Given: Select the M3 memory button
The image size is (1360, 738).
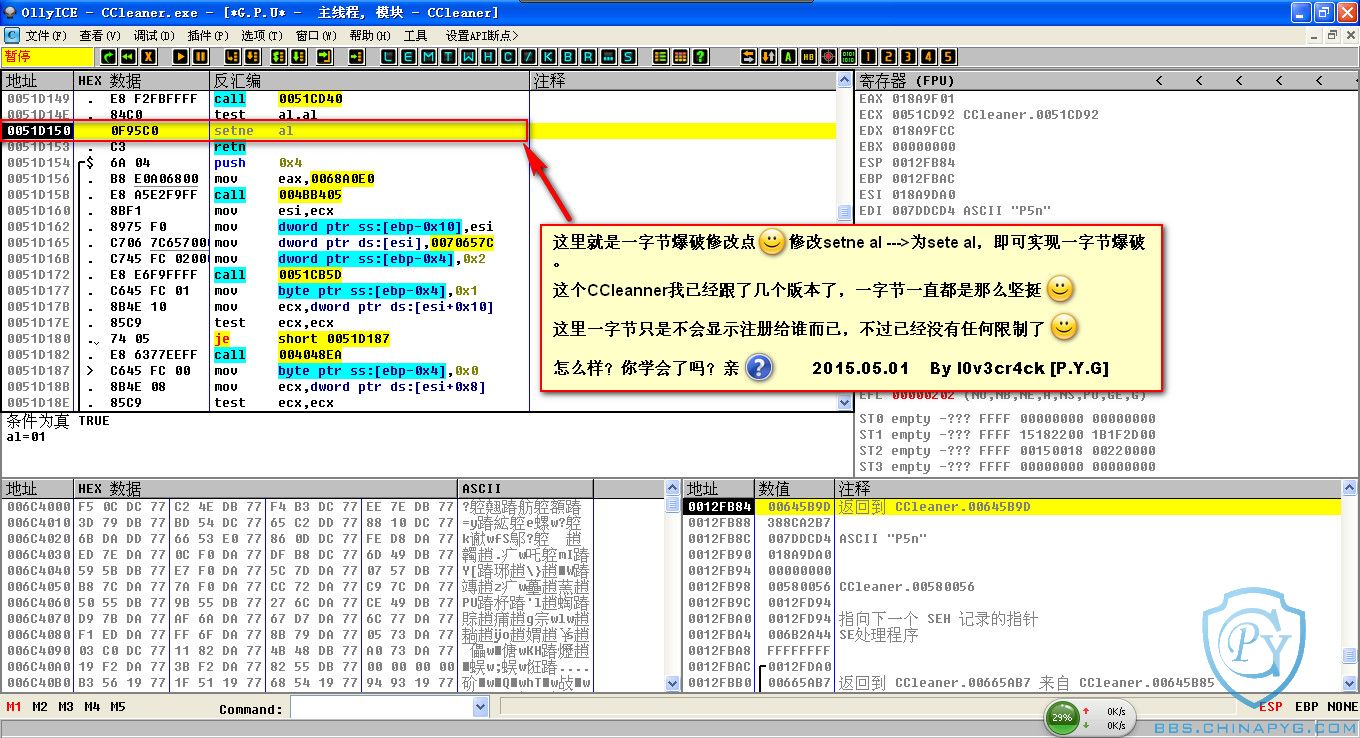Looking at the screenshot, I should [66, 707].
